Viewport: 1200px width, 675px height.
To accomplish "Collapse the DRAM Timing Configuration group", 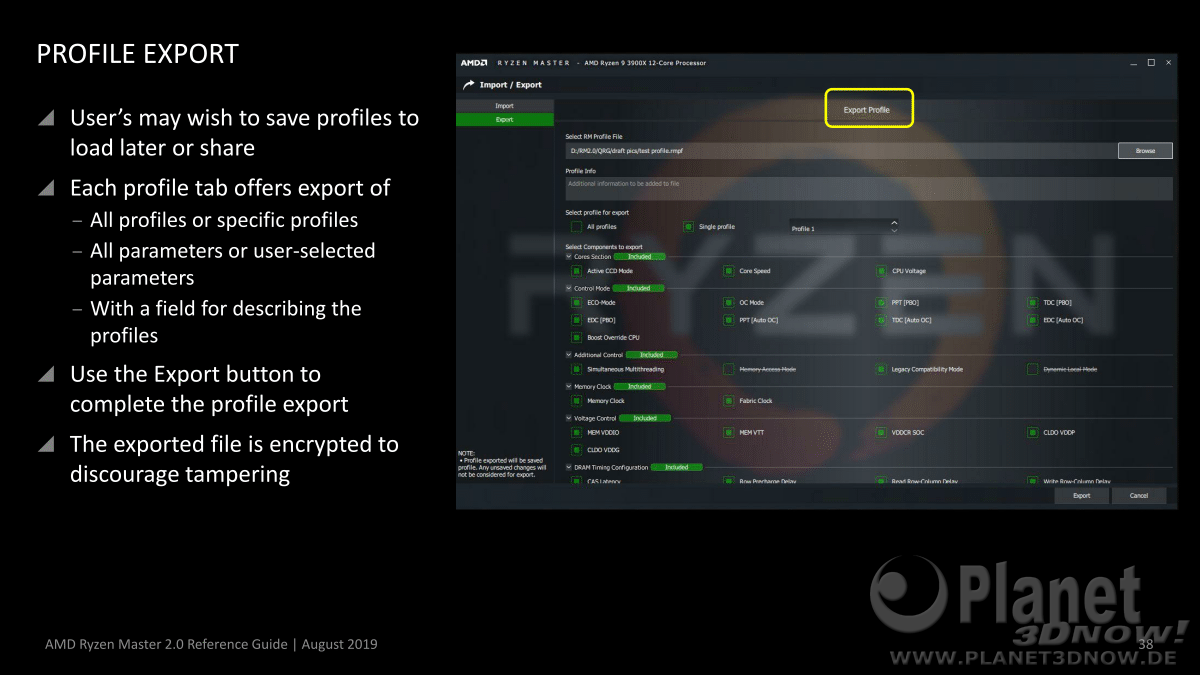I will click(569, 467).
